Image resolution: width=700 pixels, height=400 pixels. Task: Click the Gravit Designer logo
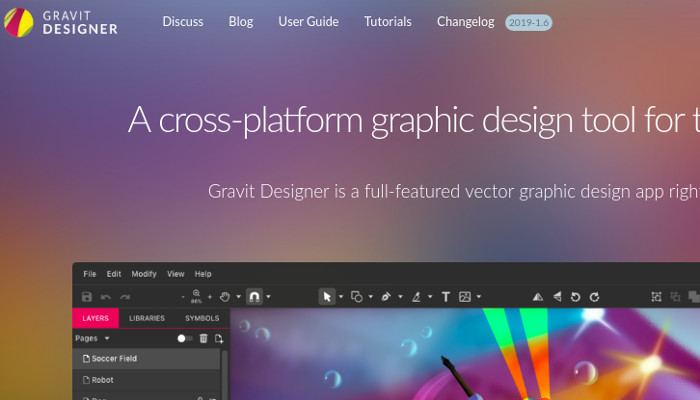pyautogui.click(x=60, y=22)
